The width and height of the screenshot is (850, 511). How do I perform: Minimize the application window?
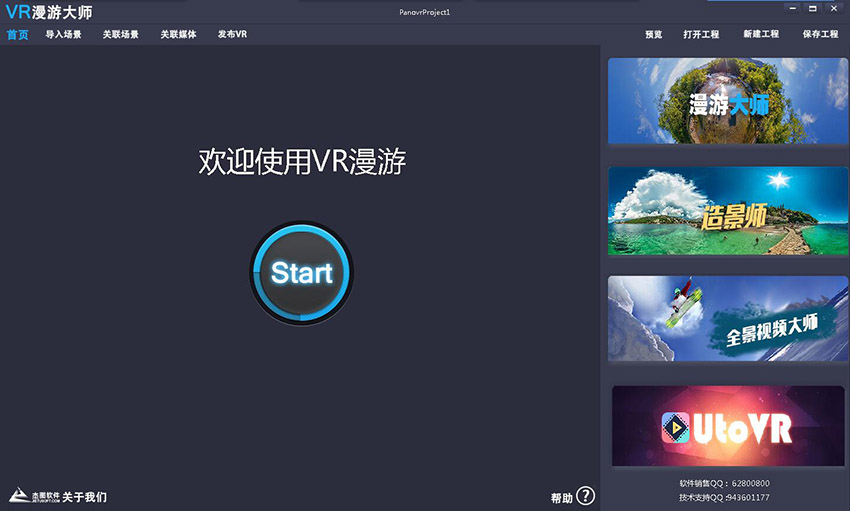pos(793,8)
